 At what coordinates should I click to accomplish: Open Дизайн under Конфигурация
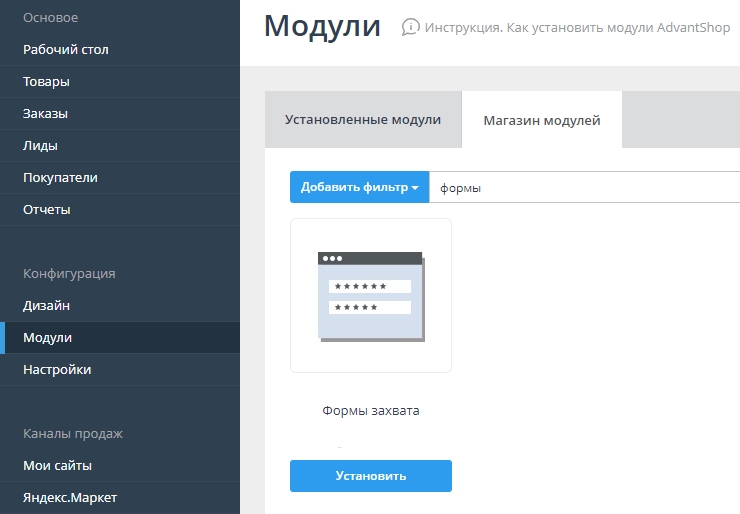(46, 305)
